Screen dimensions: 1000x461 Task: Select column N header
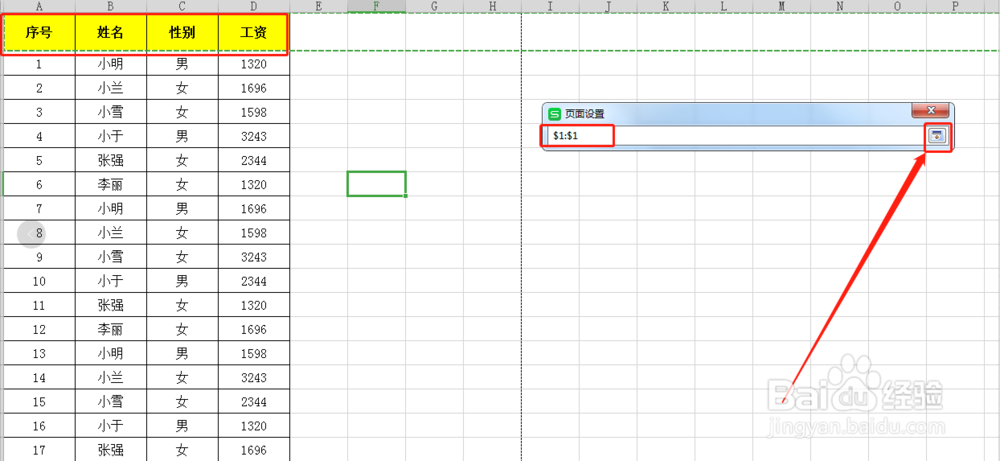pyautogui.click(x=839, y=6)
